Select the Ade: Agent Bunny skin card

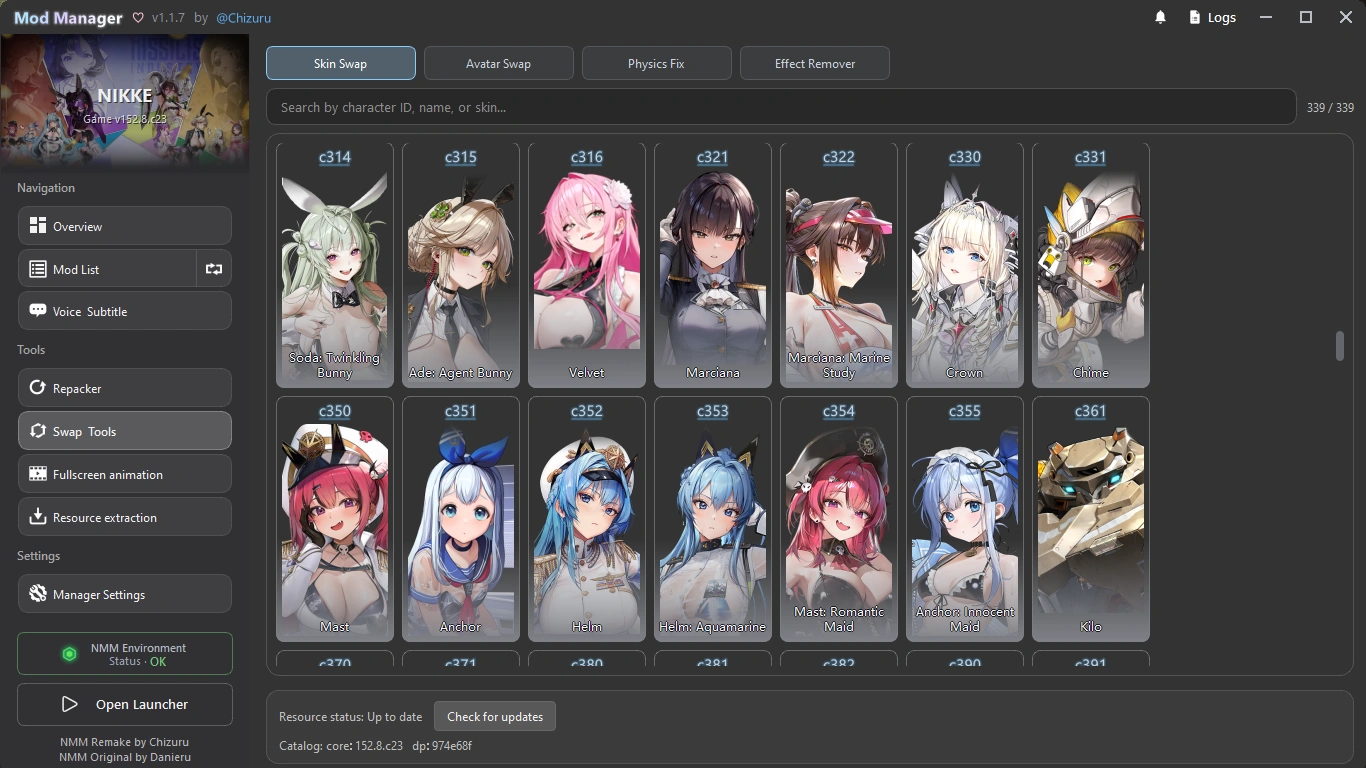pyautogui.click(x=461, y=265)
